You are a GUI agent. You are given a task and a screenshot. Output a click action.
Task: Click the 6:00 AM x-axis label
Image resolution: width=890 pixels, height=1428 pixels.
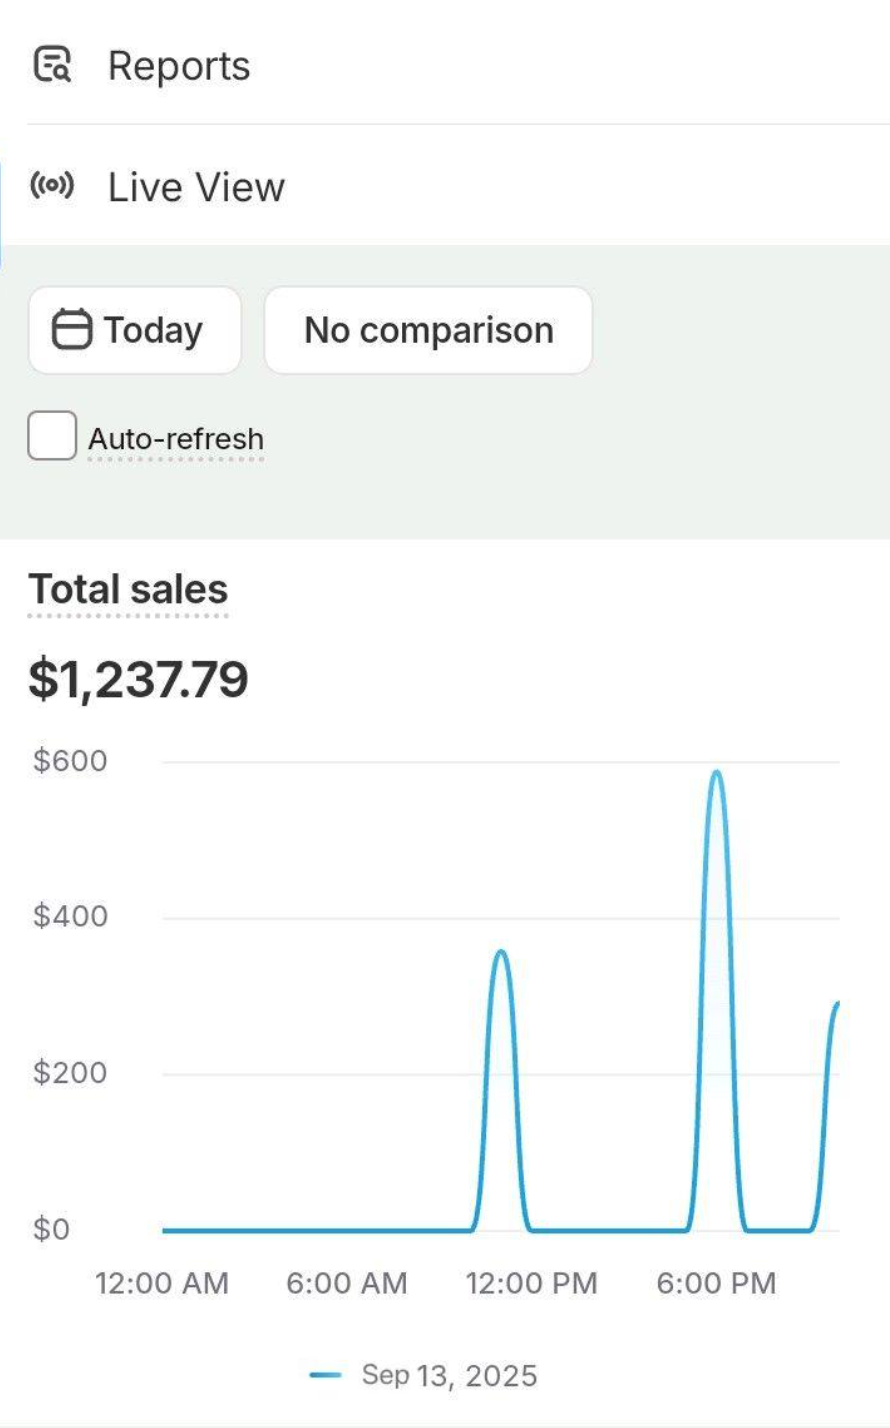pos(347,1283)
